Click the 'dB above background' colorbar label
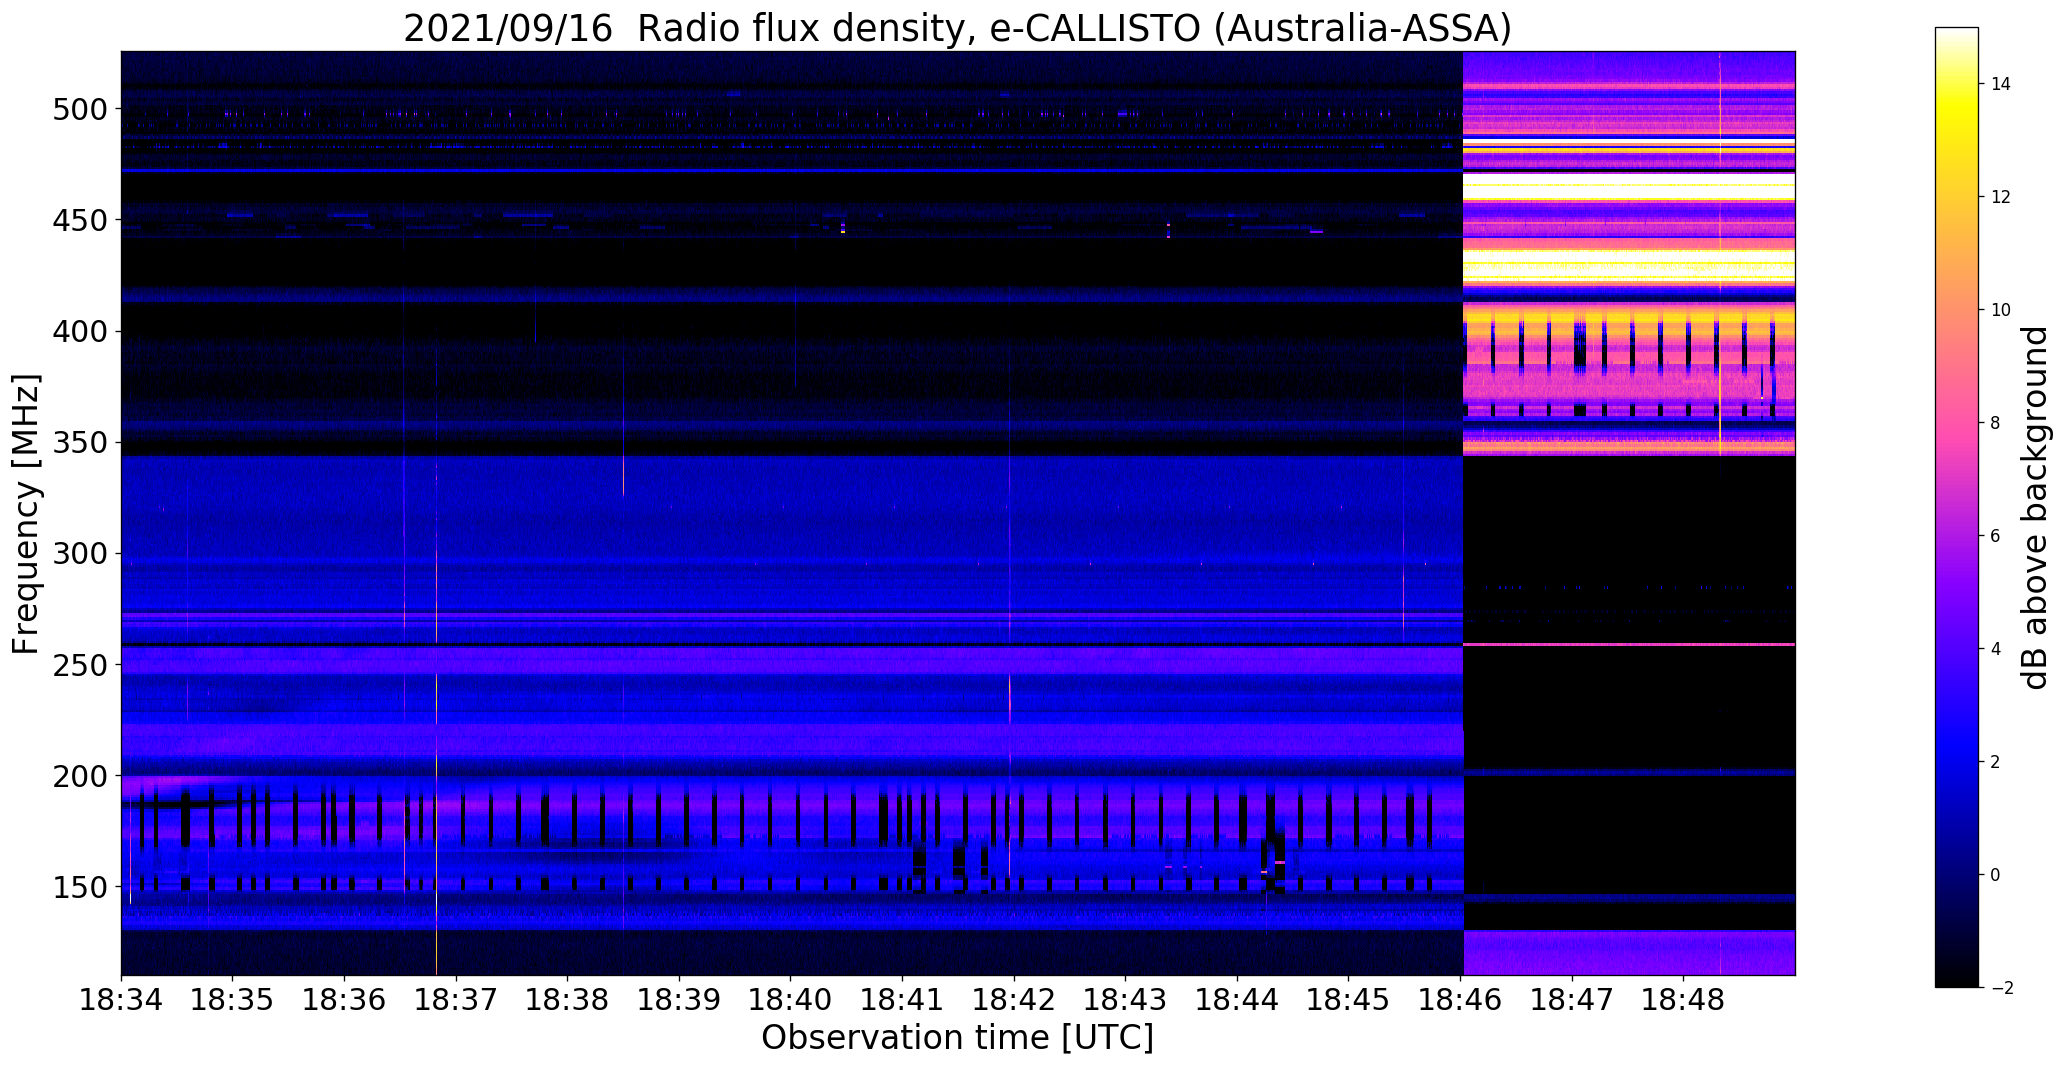This screenshot has width=2066, height=1067. pyautogui.click(x=2035, y=508)
